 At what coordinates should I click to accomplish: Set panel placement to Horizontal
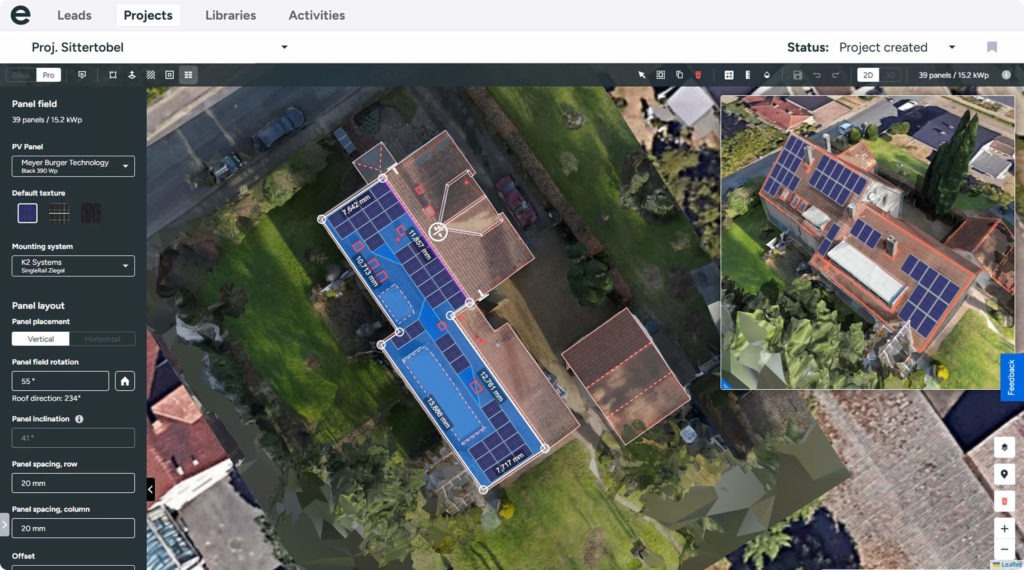[102, 339]
